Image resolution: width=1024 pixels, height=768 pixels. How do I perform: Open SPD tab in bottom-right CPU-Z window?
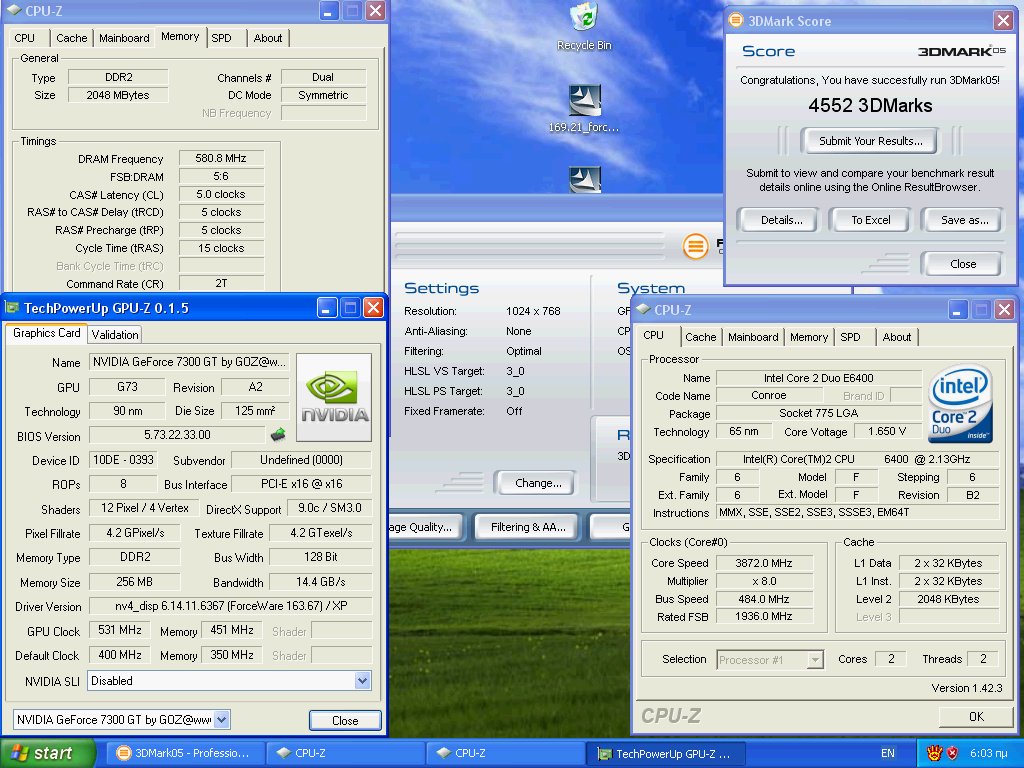click(x=850, y=337)
